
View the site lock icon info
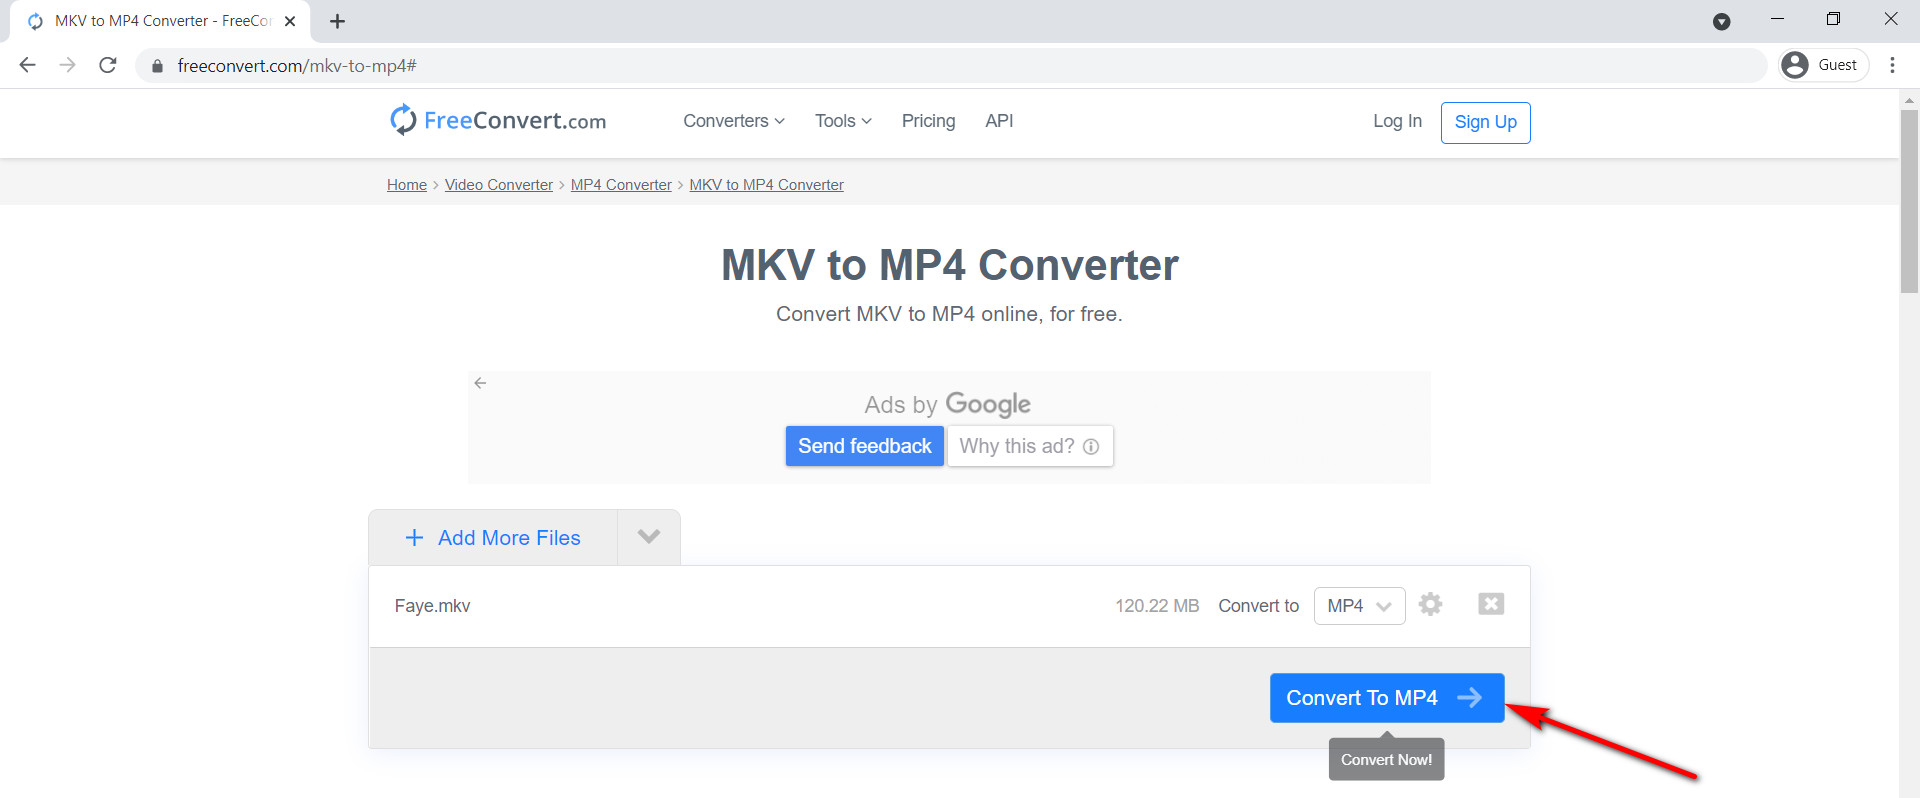(157, 66)
